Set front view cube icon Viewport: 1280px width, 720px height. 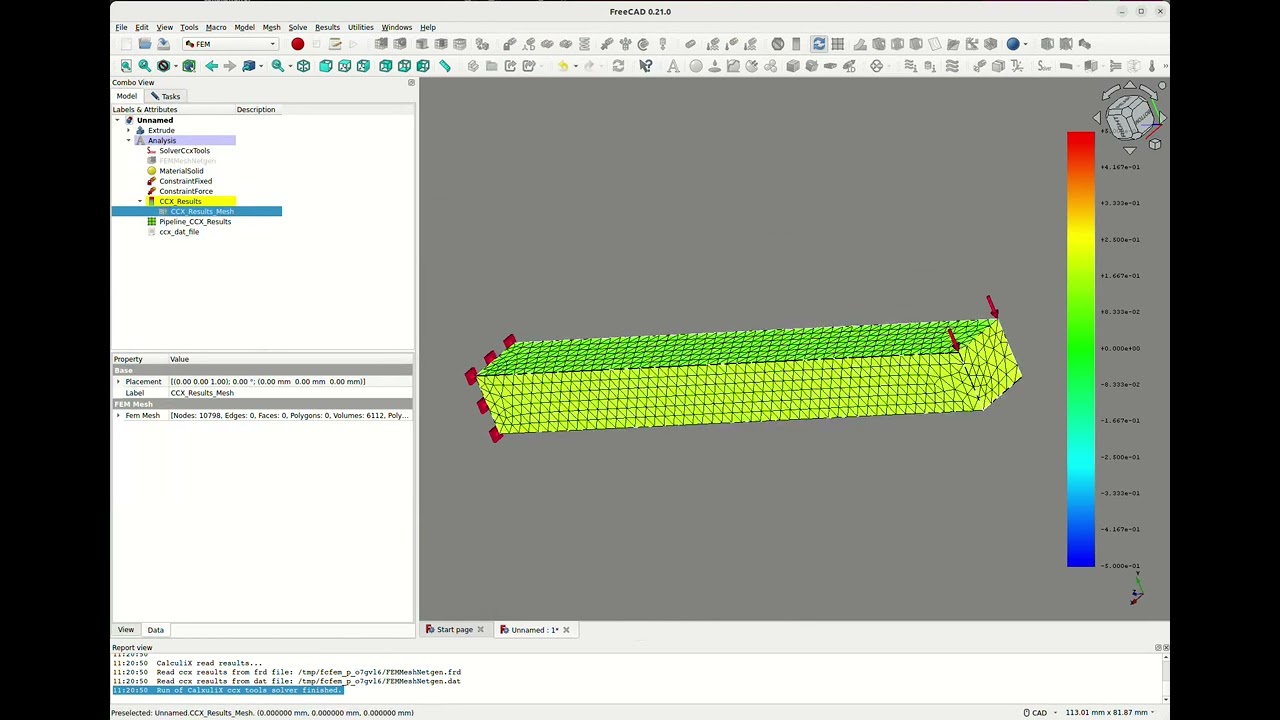(326, 66)
